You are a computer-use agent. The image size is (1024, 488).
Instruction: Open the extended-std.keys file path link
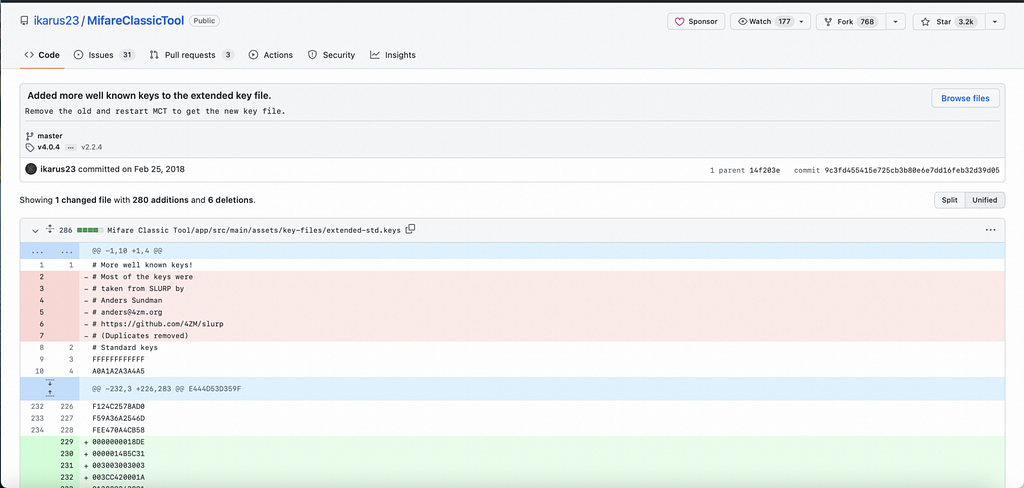255,230
